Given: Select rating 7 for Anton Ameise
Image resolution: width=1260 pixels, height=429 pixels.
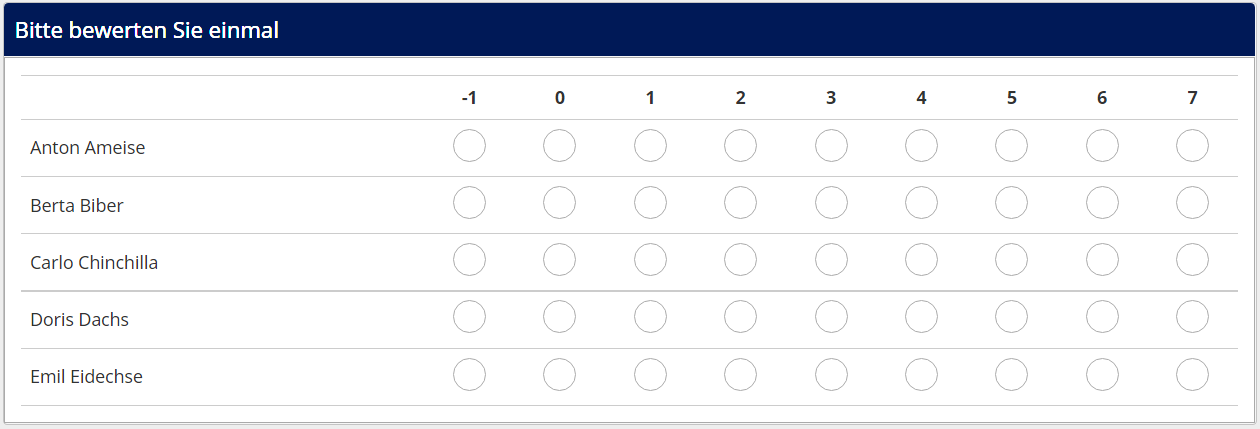Looking at the screenshot, I should point(1192,146).
